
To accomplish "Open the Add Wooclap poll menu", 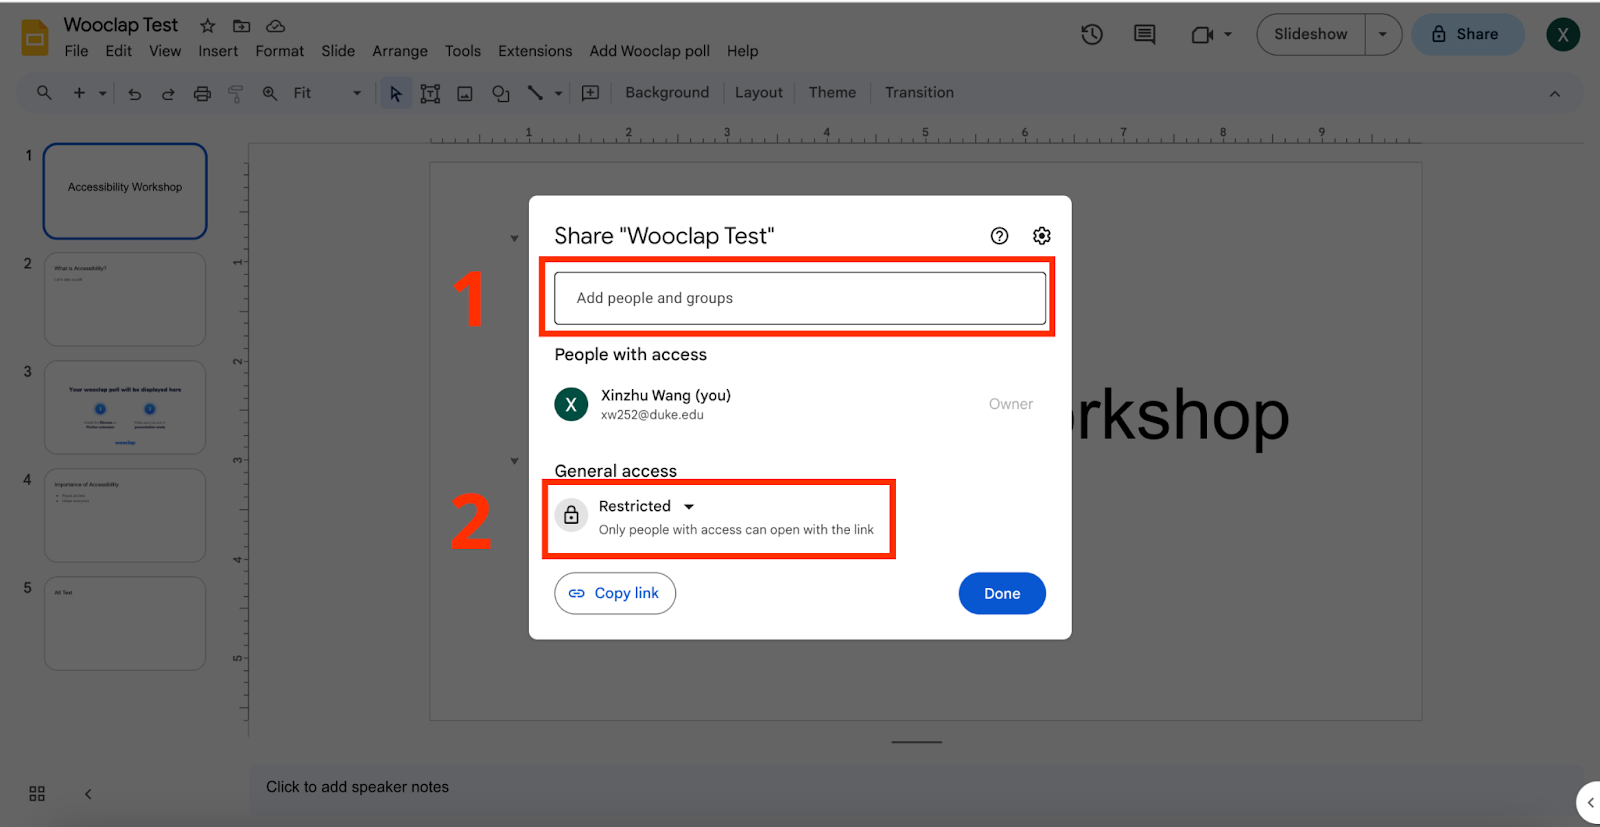I will click(650, 51).
